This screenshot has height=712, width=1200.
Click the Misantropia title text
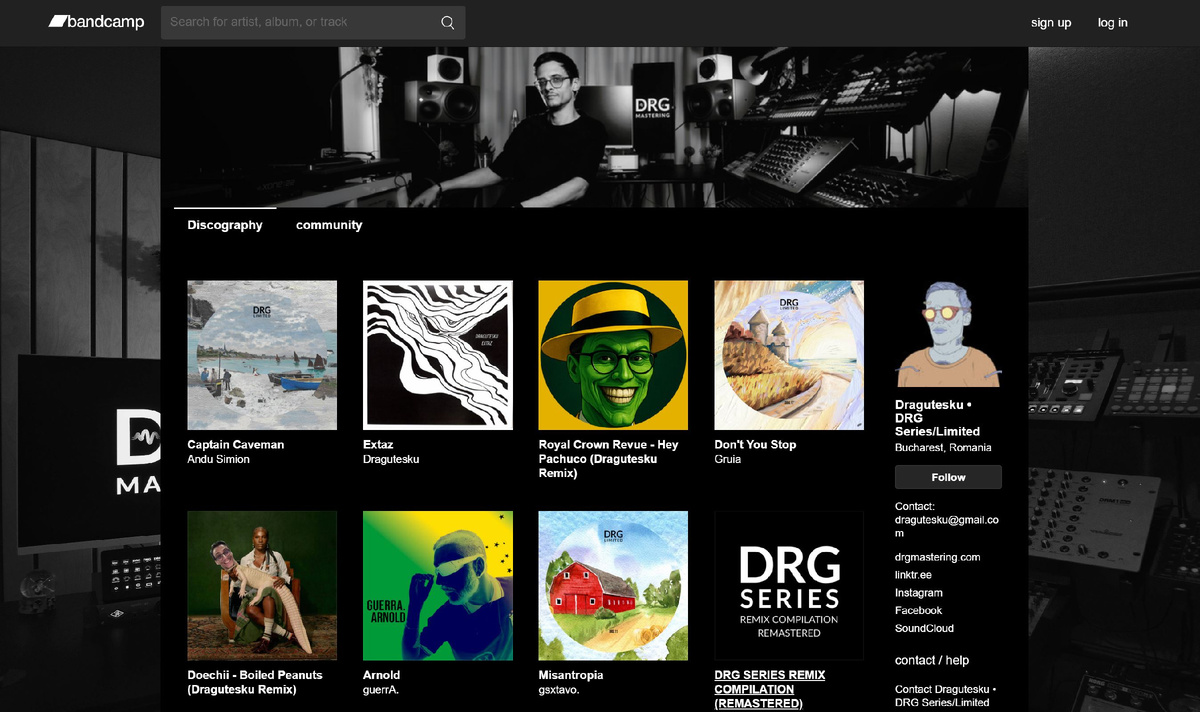pyautogui.click(x=571, y=675)
